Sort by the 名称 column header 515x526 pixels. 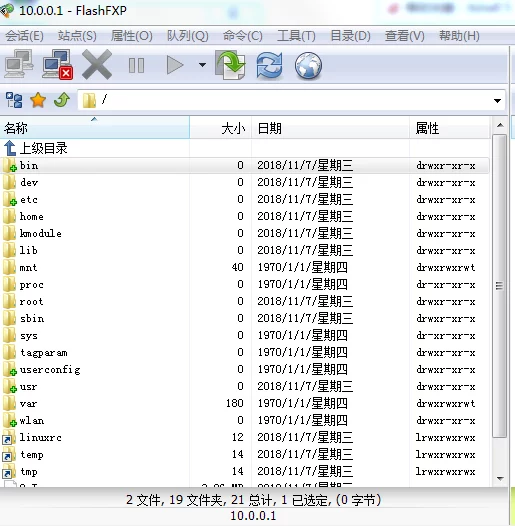95,128
